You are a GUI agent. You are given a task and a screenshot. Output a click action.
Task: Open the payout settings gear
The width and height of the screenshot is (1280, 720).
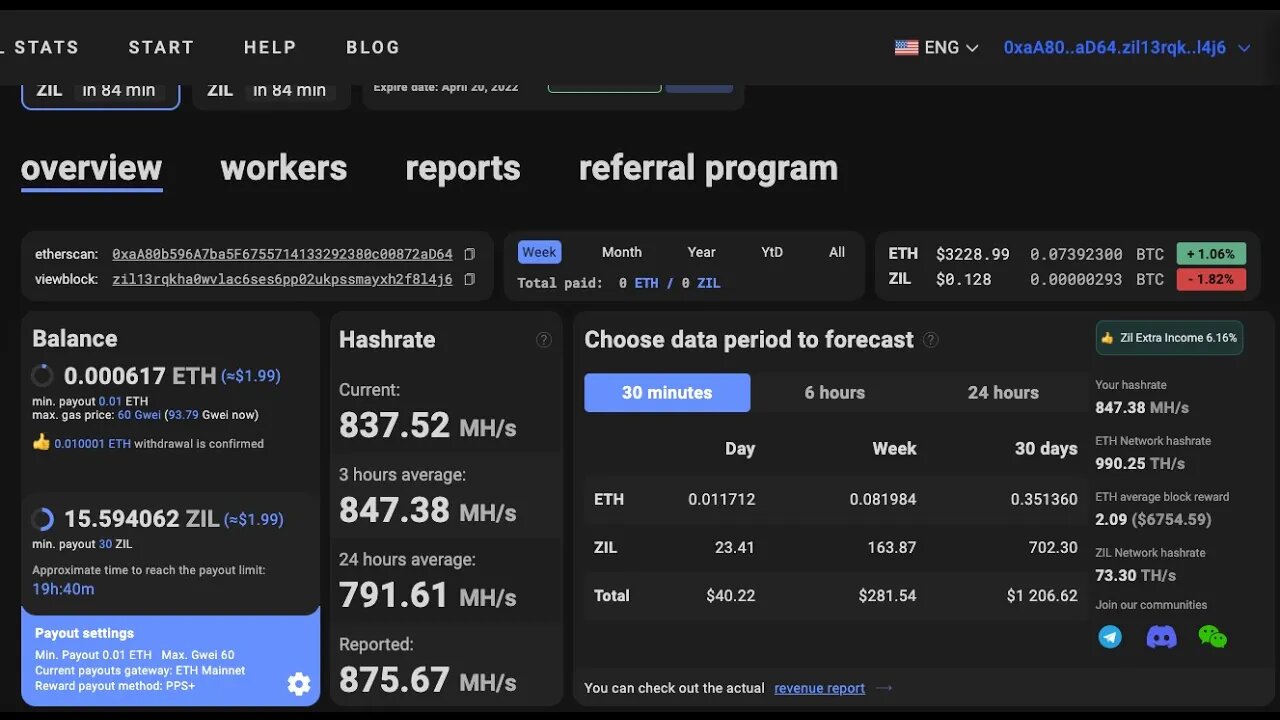(x=298, y=684)
